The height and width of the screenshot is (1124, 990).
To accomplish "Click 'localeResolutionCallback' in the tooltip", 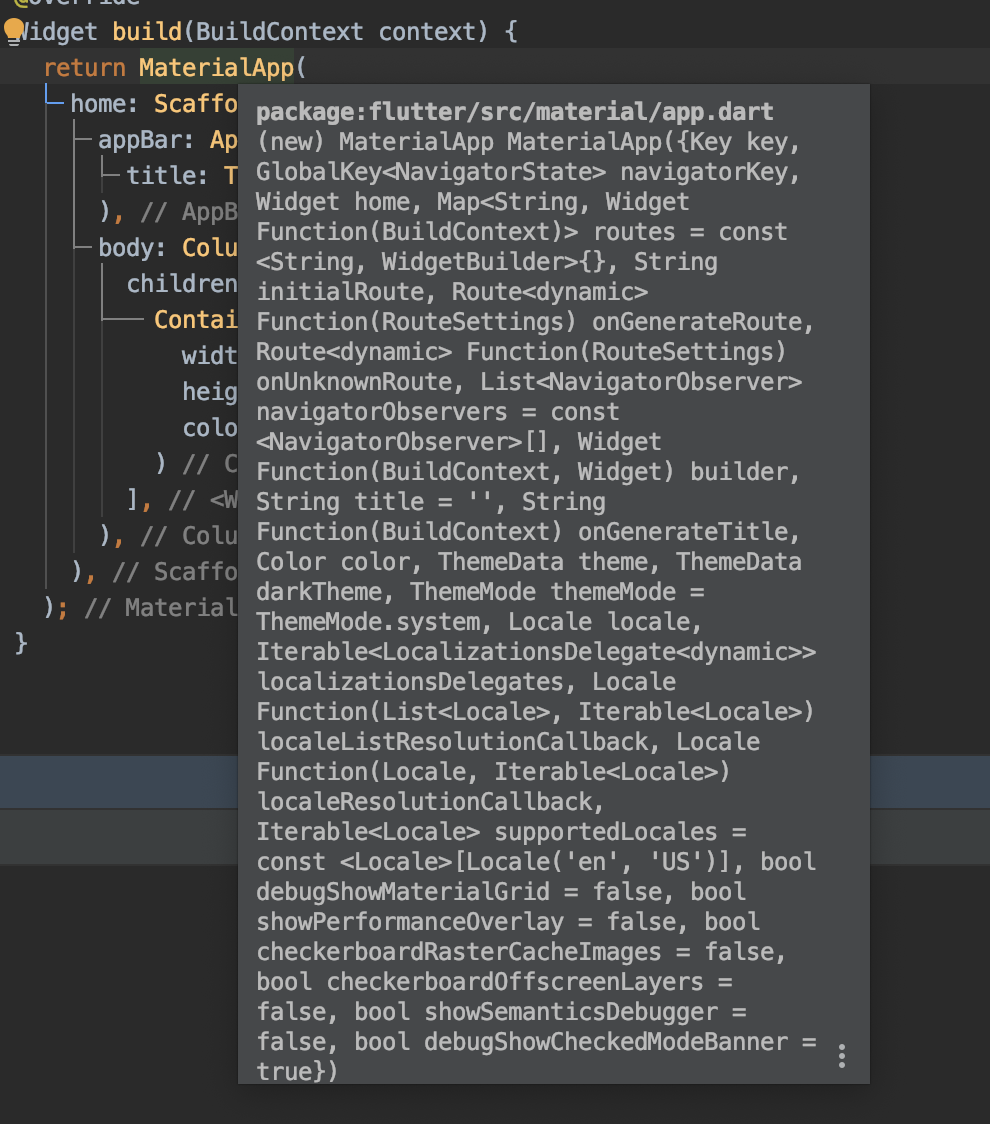I will (425, 801).
